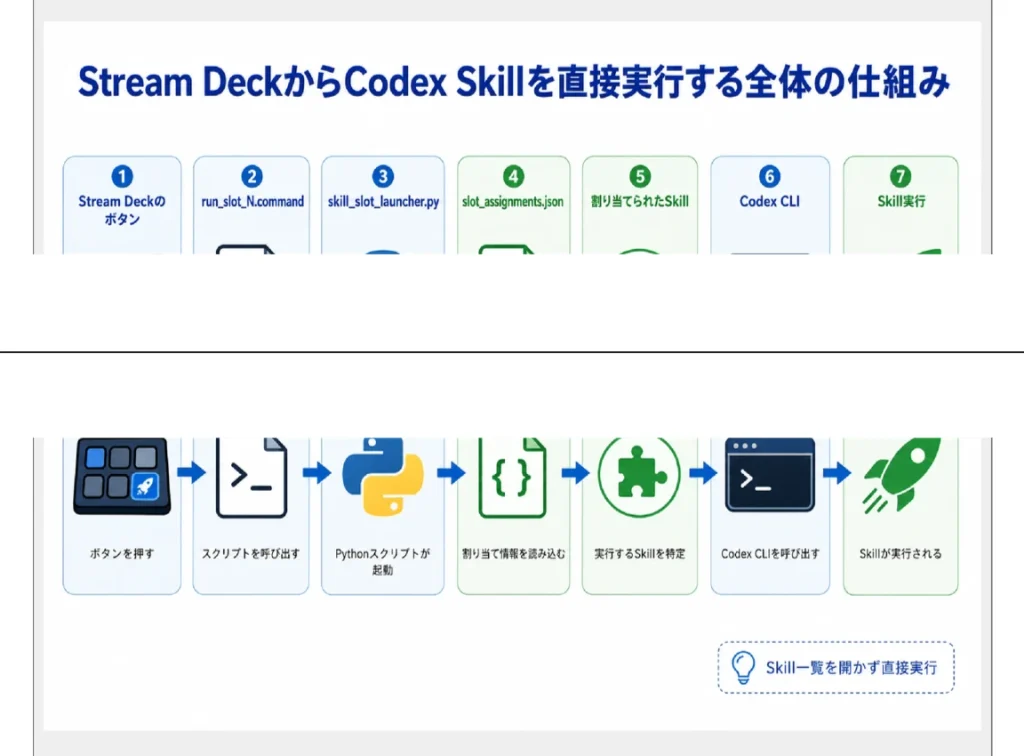Click the slide title heading text

tap(513, 82)
